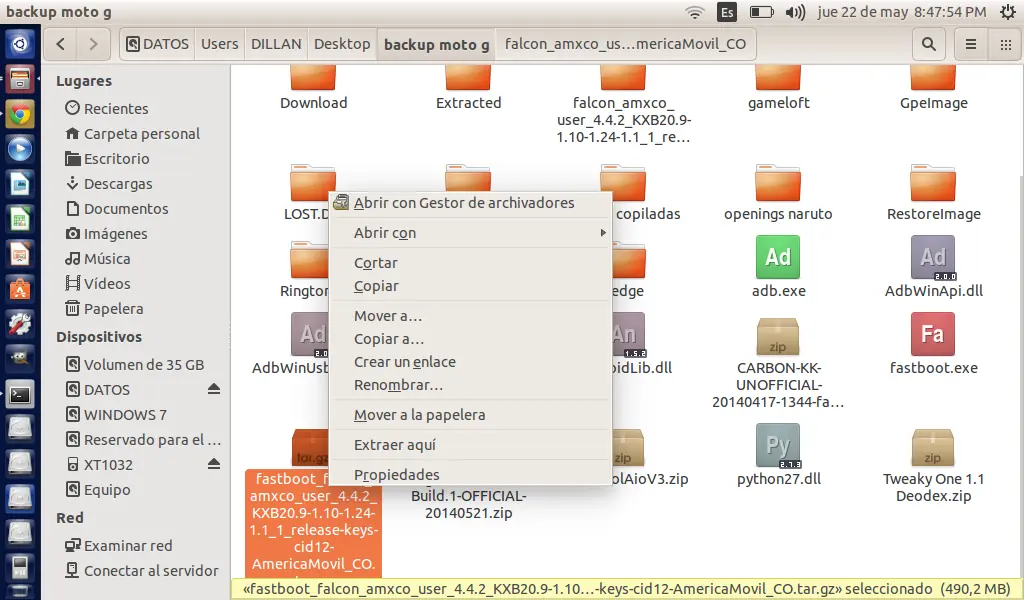This screenshot has width=1024, height=600.
Task: Go back with the left arrow button
Action: 61,44
